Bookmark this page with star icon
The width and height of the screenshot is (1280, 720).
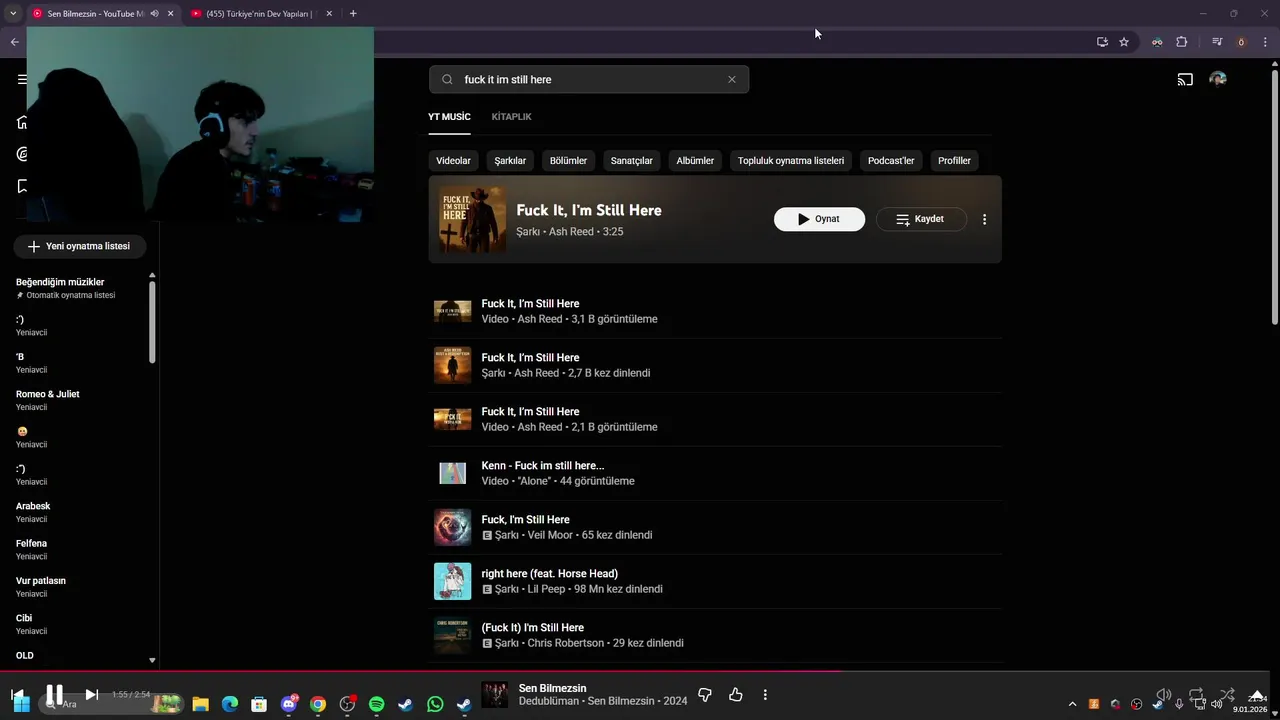tap(1124, 42)
